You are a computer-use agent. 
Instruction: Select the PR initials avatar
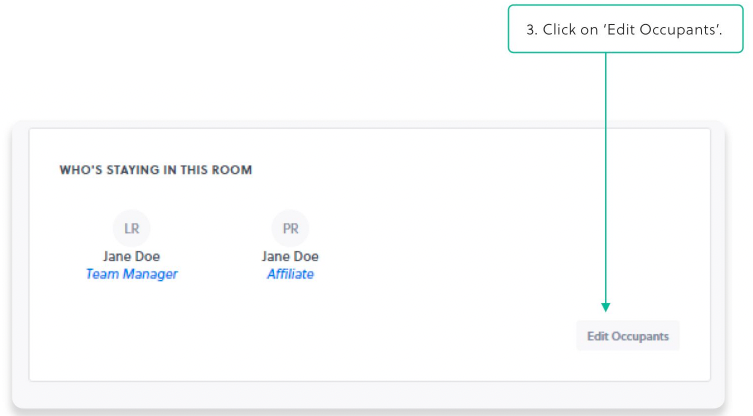[290, 228]
